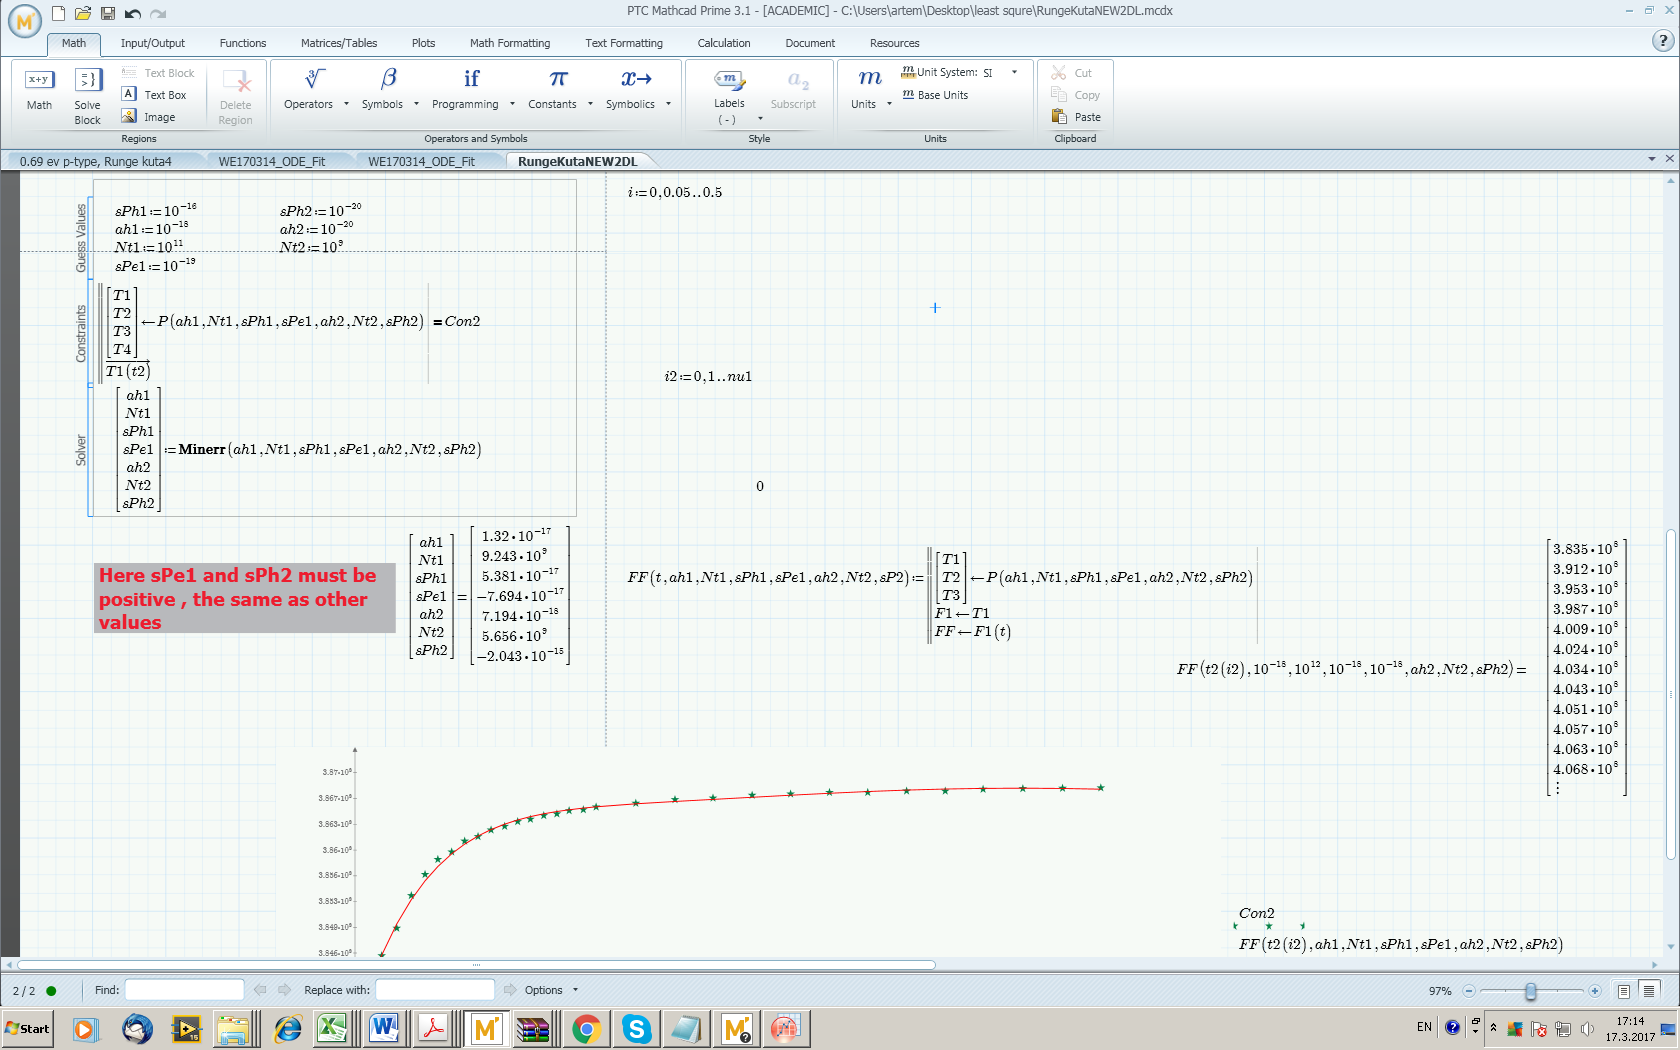This screenshot has height=1050, width=1680.
Task: Open Microsoft Word from the taskbar
Action: coord(384,1028)
